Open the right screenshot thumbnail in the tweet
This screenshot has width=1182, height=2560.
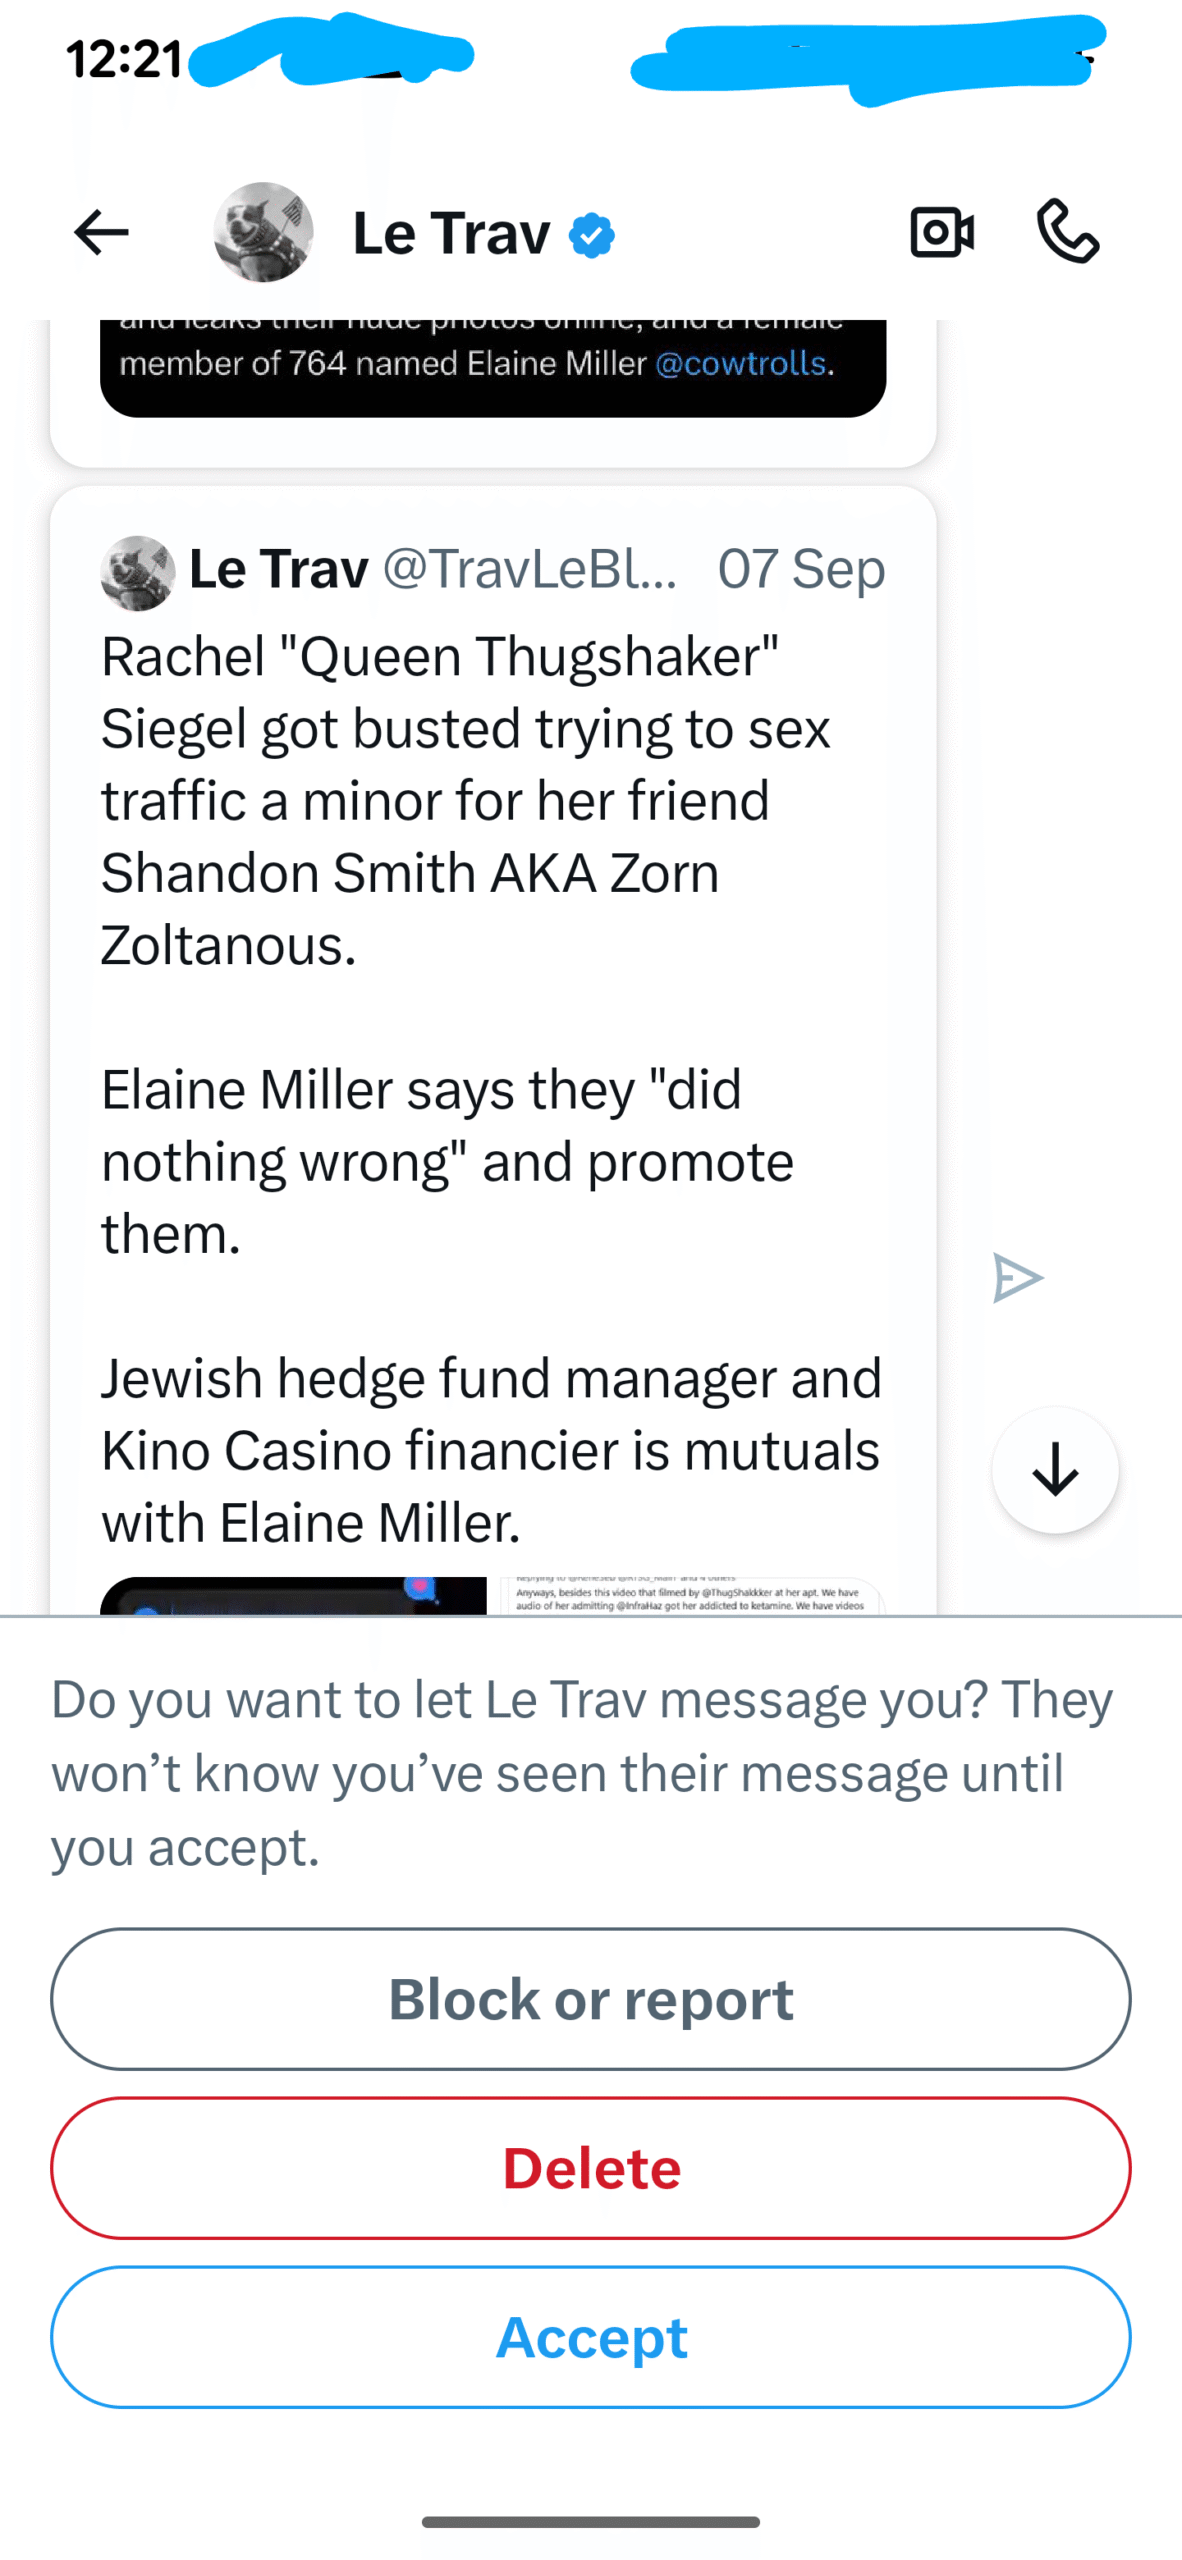coord(690,1596)
